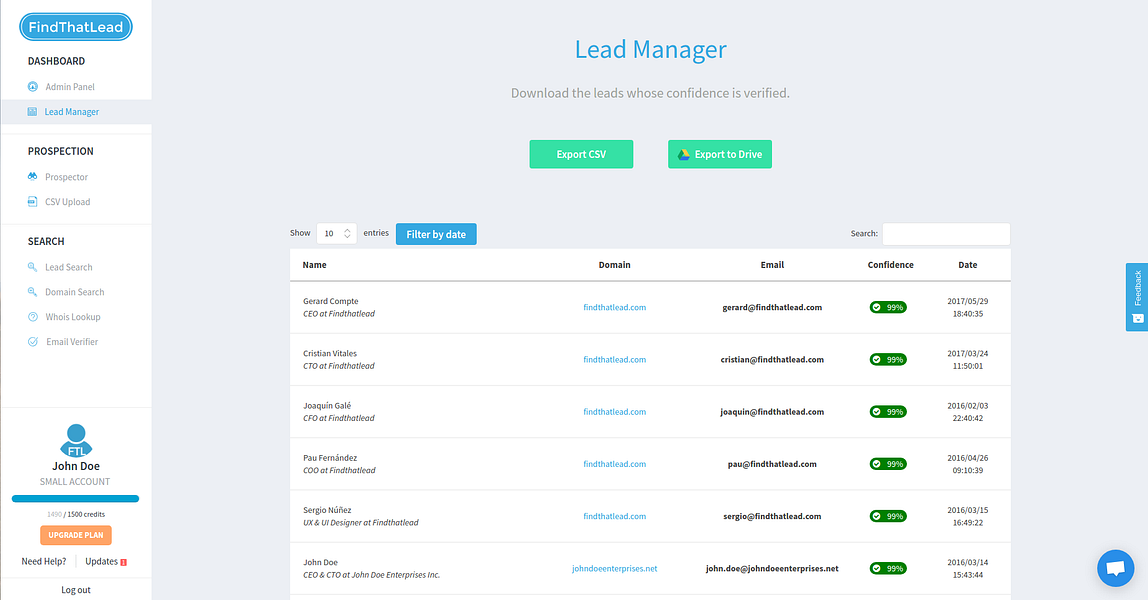Click the Updates notification badge

tap(124, 562)
